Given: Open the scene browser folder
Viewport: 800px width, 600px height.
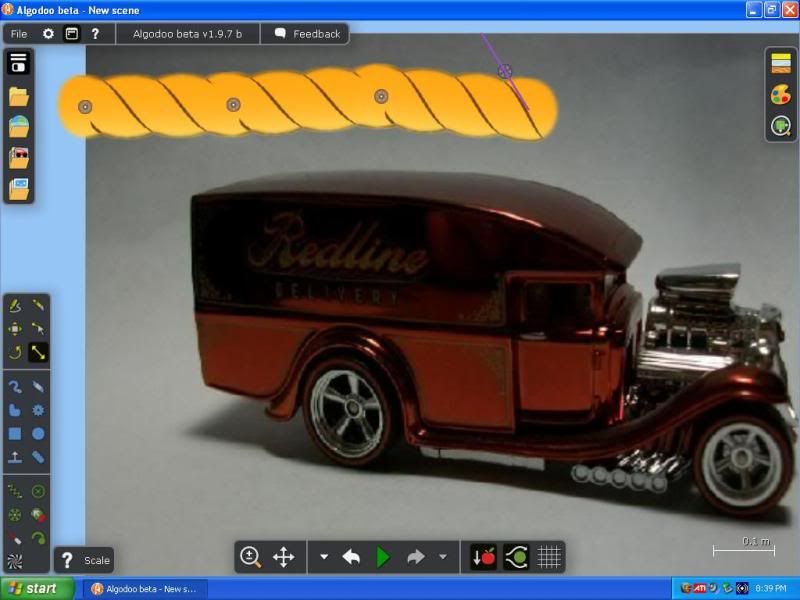Looking at the screenshot, I should [19, 97].
